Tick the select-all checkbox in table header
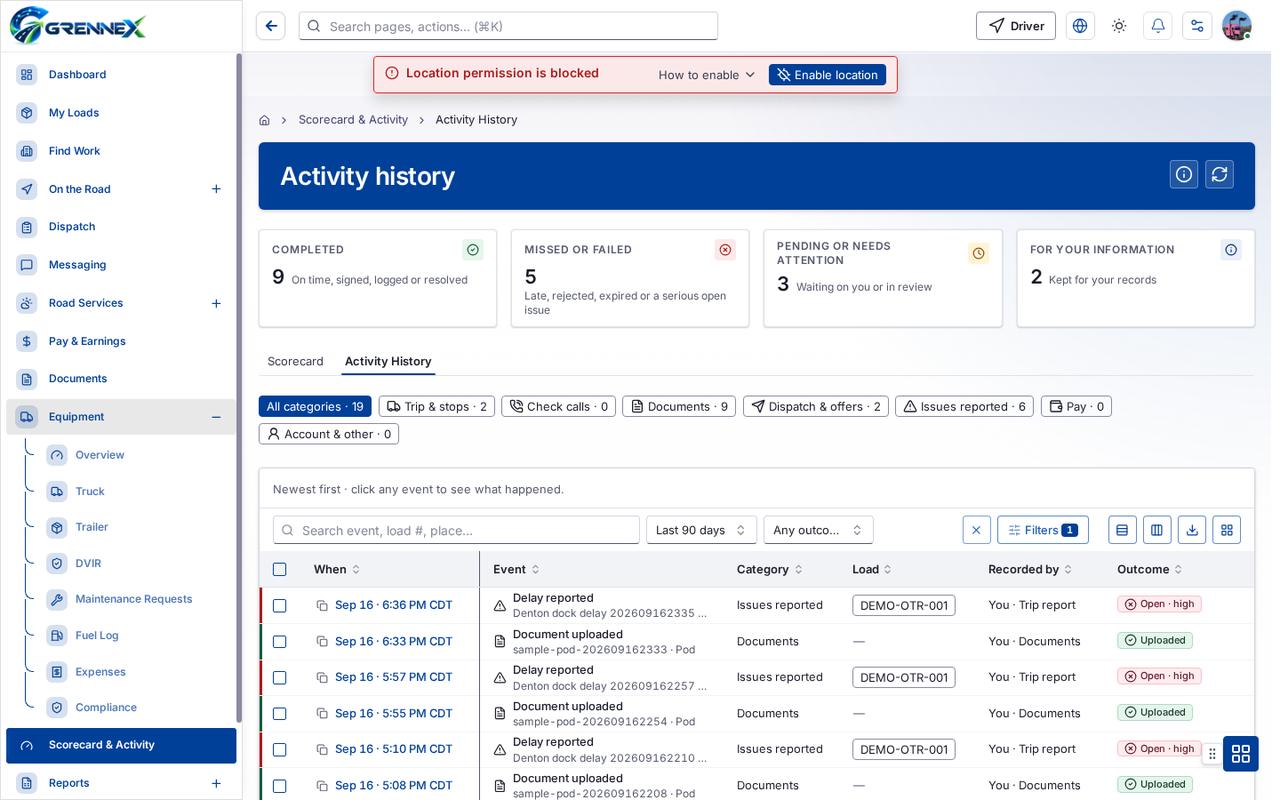This screenshot has height=800, width=1280. click(280, 569)
